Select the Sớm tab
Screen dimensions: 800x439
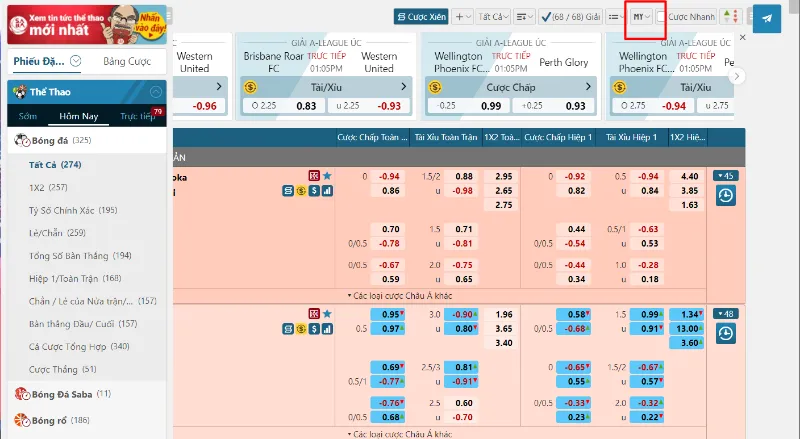(x=28, y=116)
